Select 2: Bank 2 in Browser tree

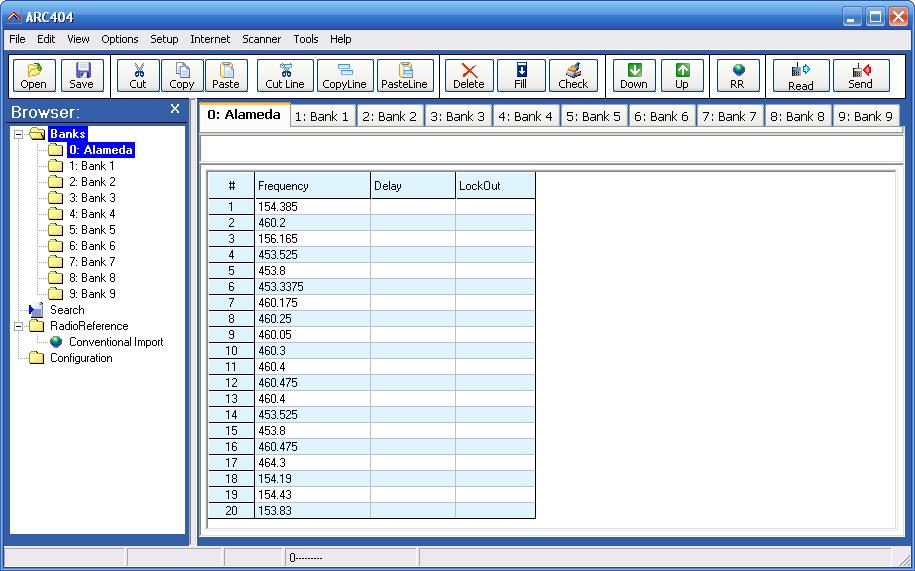[92, 182]
